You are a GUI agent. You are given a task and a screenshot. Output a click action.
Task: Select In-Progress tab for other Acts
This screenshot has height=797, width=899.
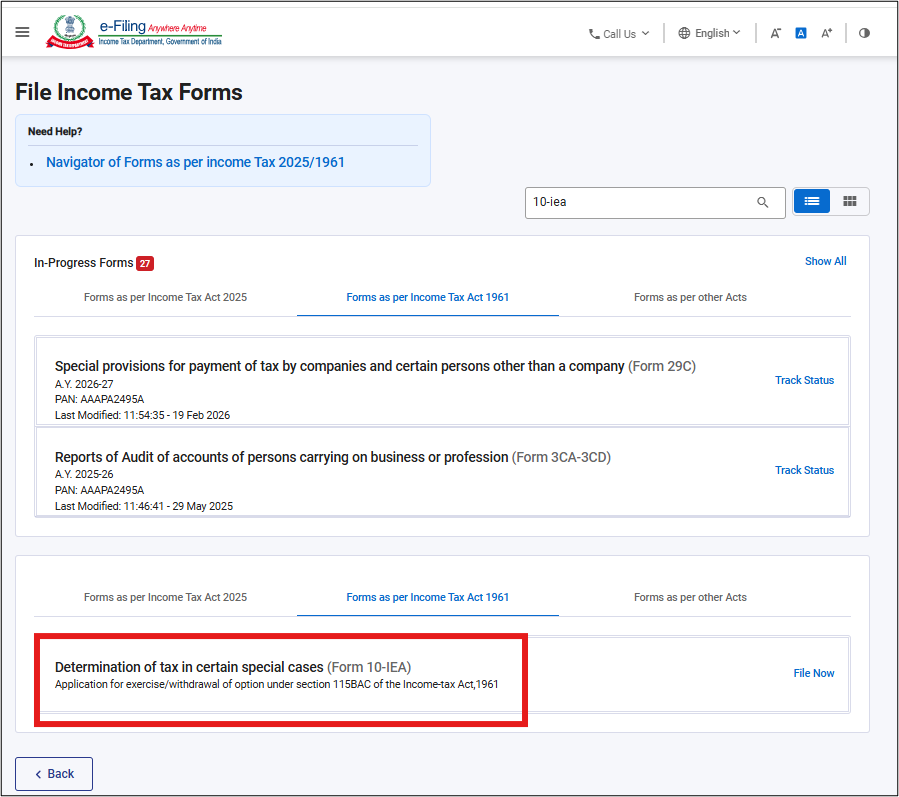(690, 298)
